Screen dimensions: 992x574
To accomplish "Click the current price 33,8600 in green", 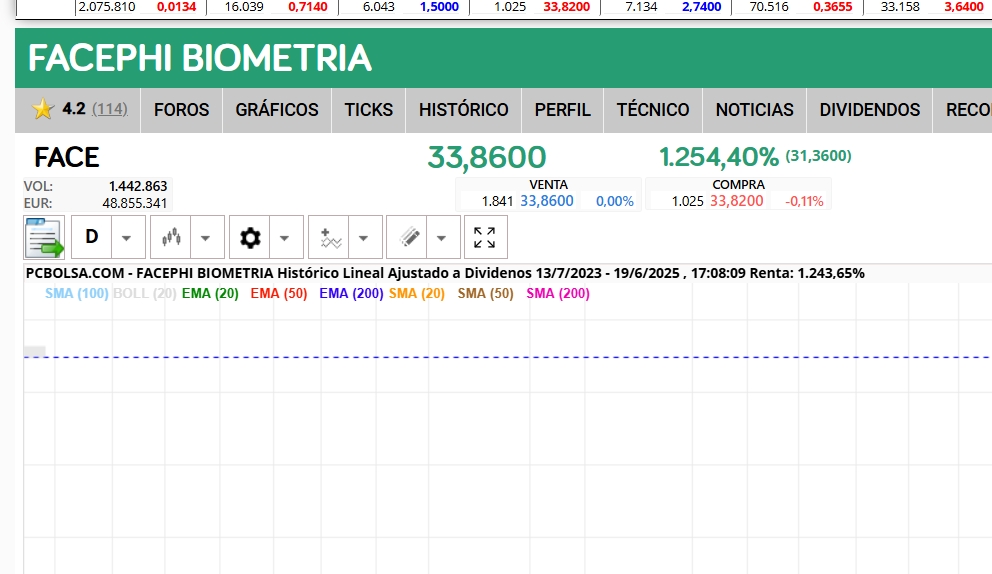I will (x=487, y=158).
